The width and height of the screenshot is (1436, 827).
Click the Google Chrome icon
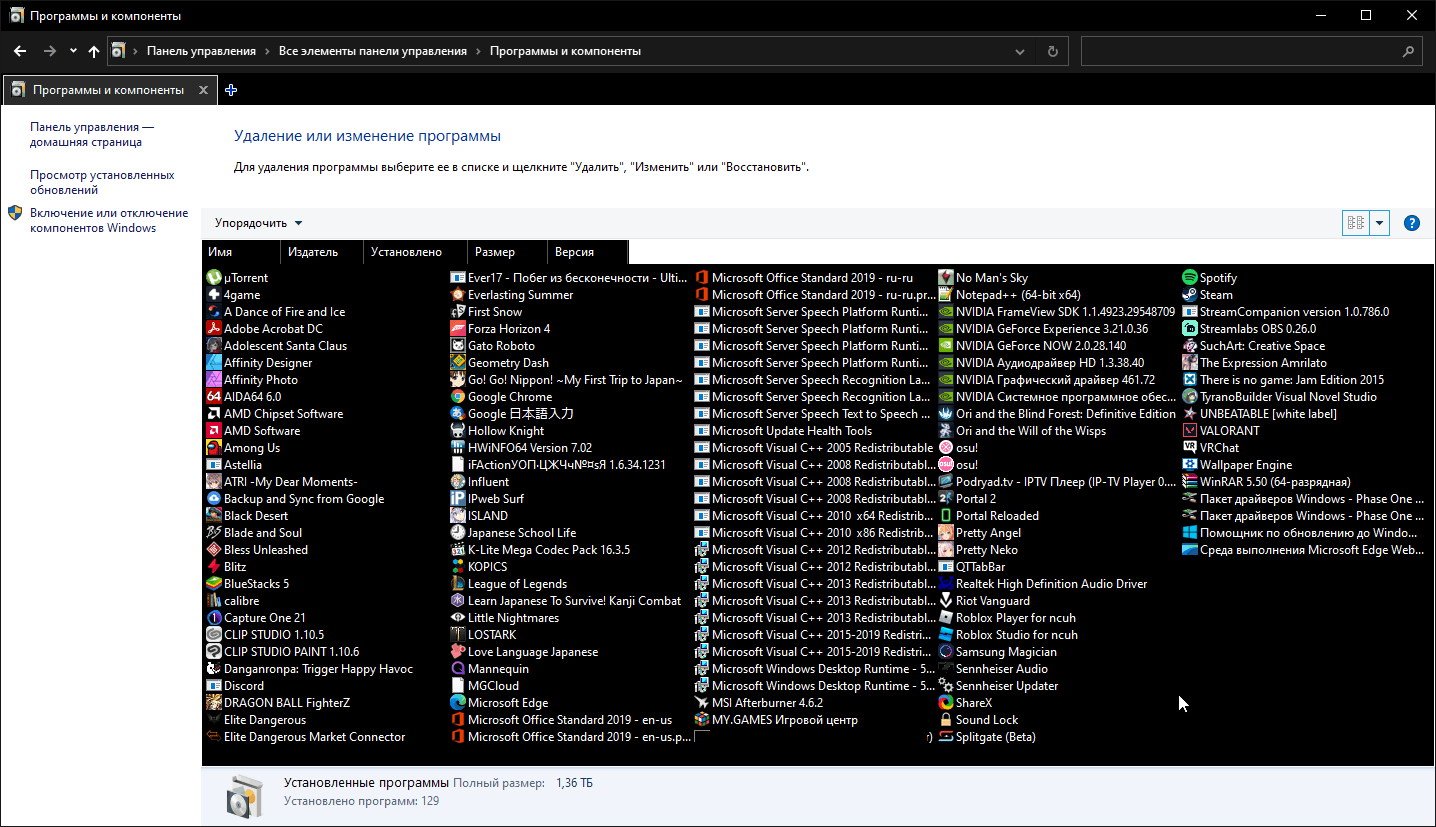(x=458, y=397)
